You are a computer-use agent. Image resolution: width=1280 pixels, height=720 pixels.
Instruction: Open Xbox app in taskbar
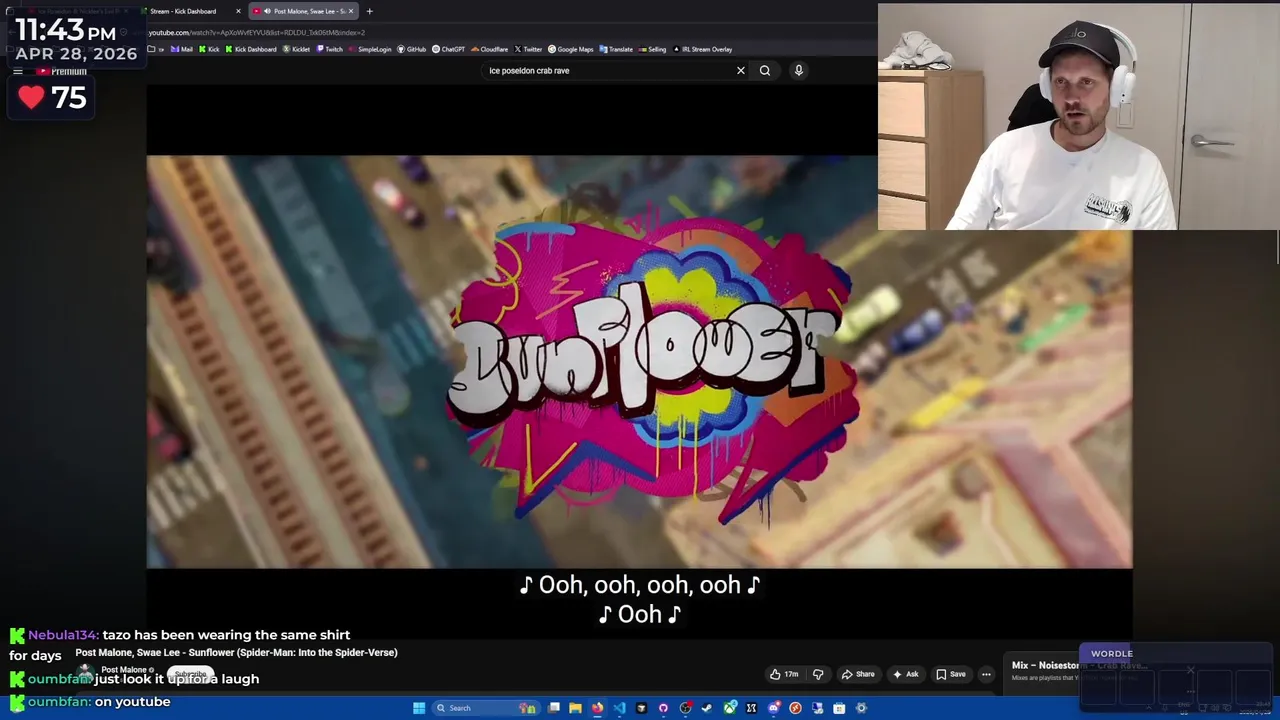pos(730,708)
